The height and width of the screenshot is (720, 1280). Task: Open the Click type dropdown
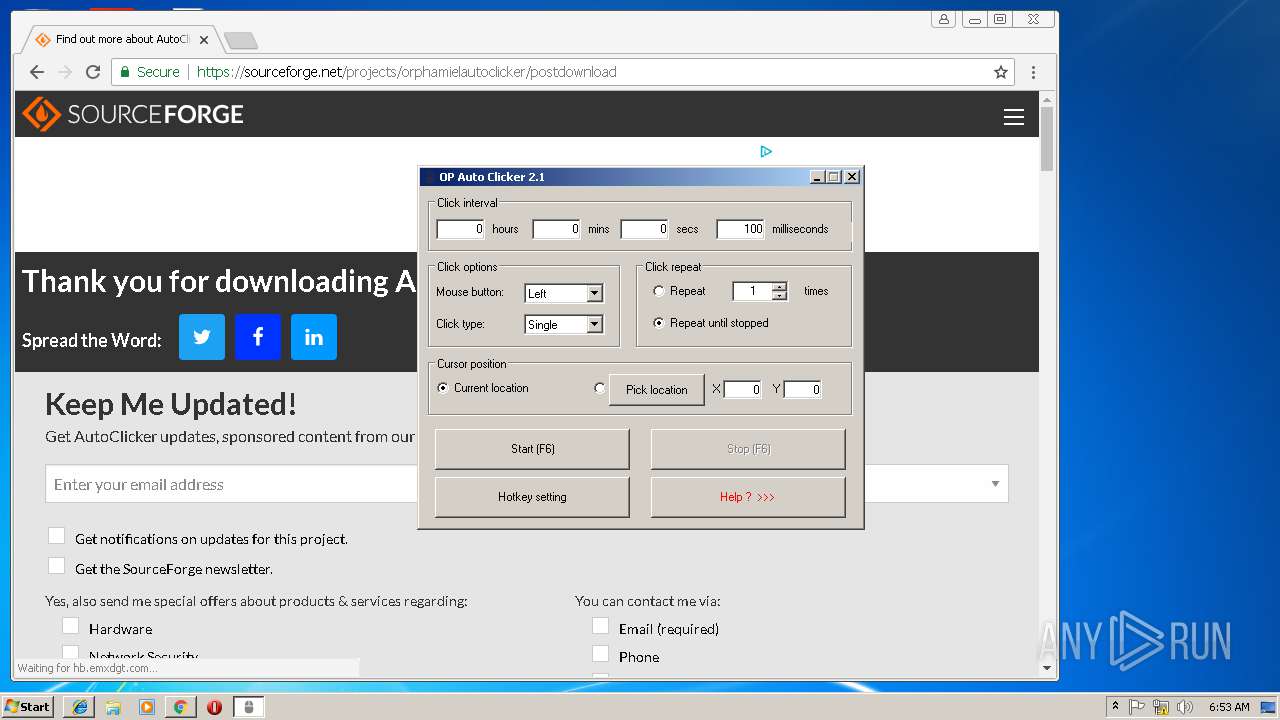click(x=594, y=324)
